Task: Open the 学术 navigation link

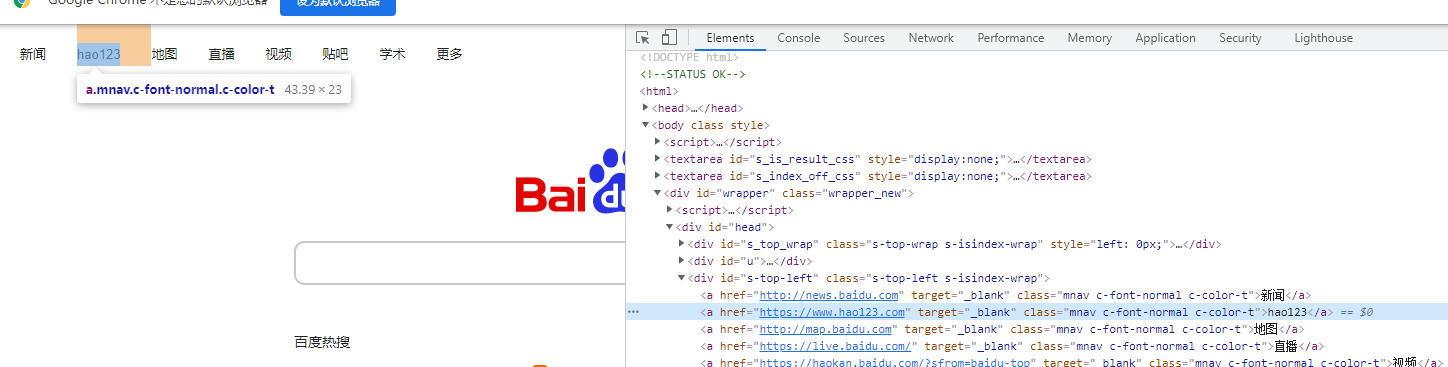Action: click(x=393, y=54)
